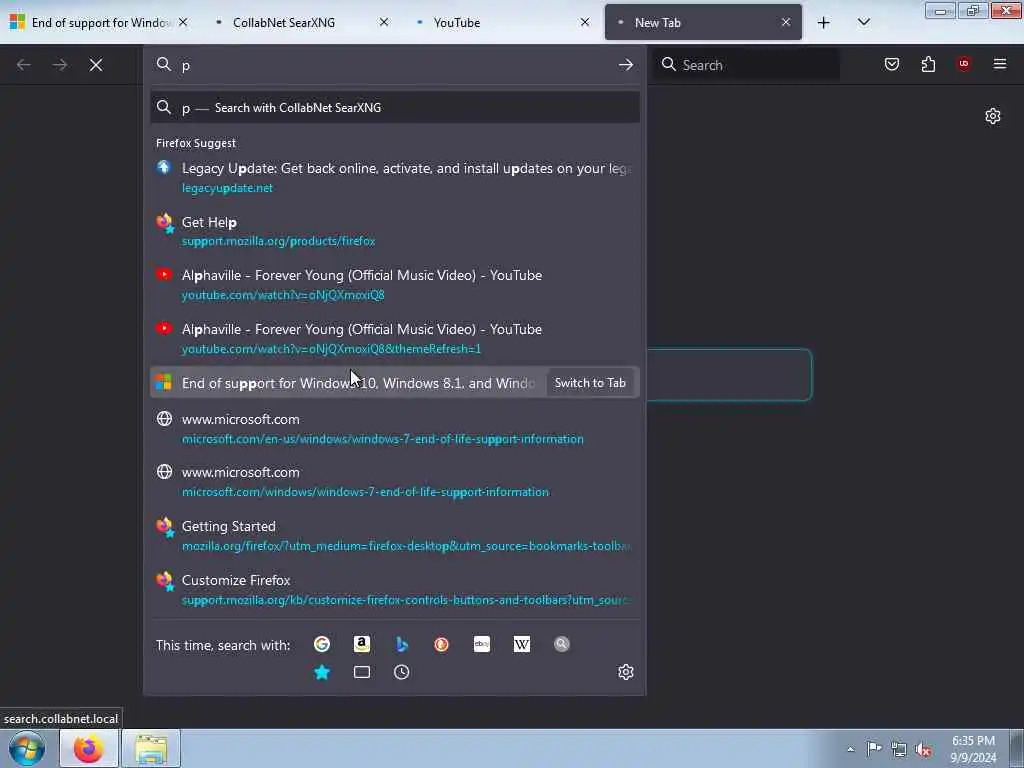Close the CollabNet SearXNG tab
This screenshot has width=1024, height=768.
coord(383,22)
